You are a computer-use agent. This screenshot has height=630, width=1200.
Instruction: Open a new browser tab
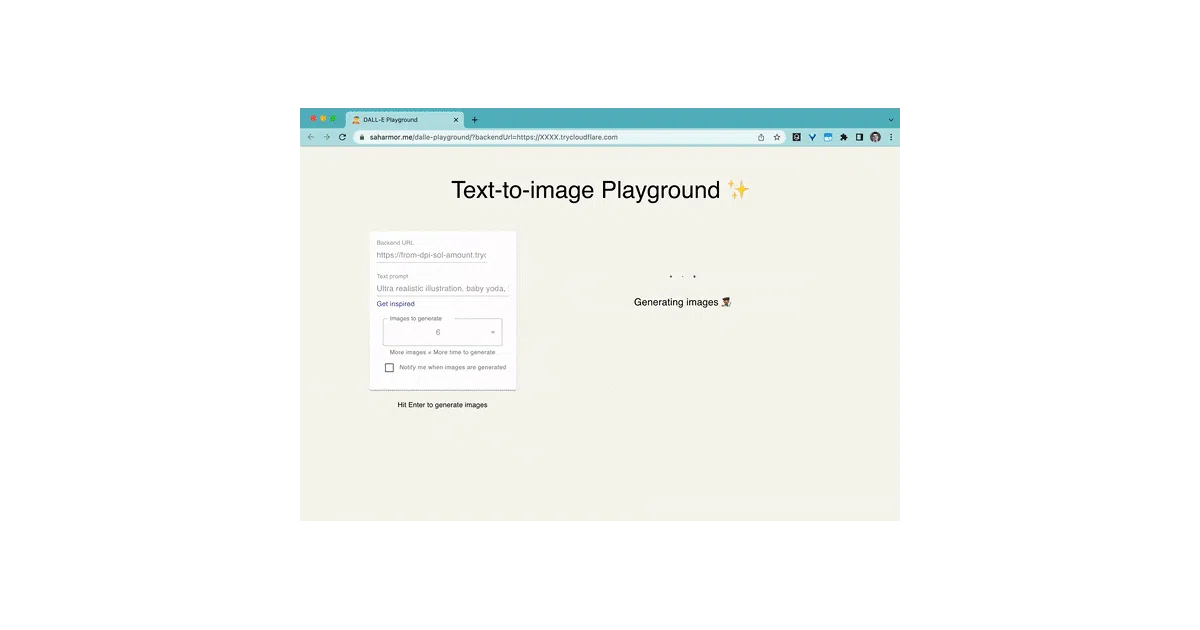point(475,120)
